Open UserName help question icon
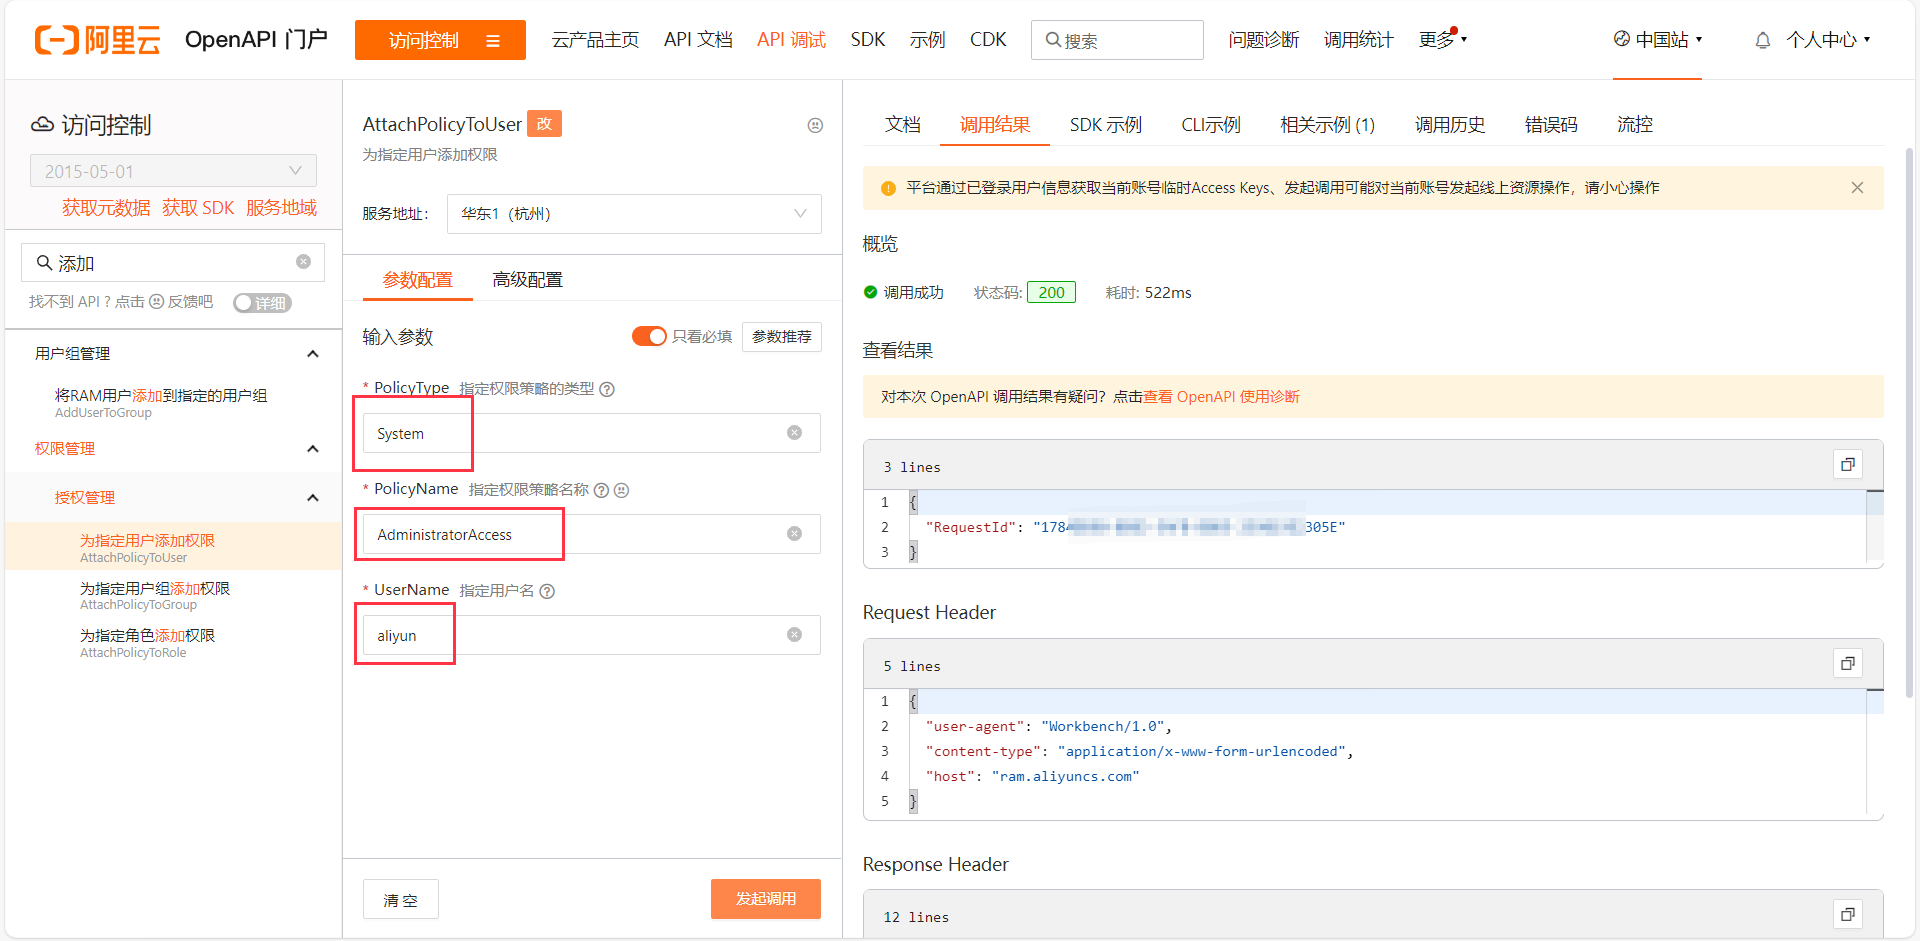Screen dimensions: 1920x941 [547, 591]
